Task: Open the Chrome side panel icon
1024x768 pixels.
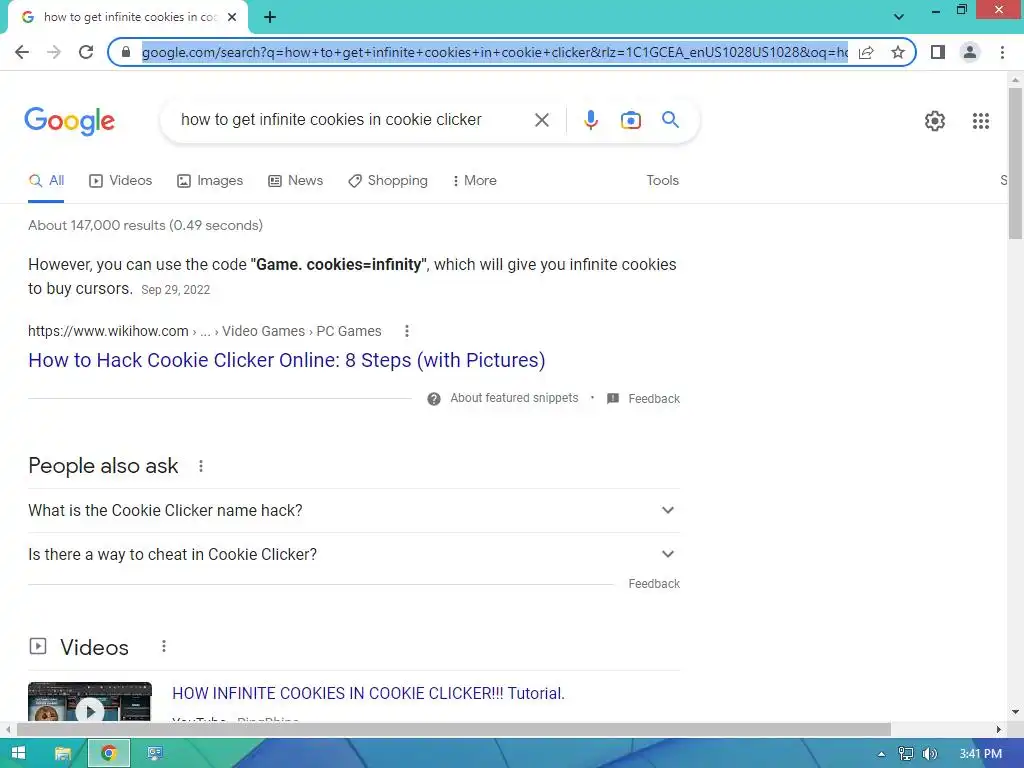Action: pos(938,52)
